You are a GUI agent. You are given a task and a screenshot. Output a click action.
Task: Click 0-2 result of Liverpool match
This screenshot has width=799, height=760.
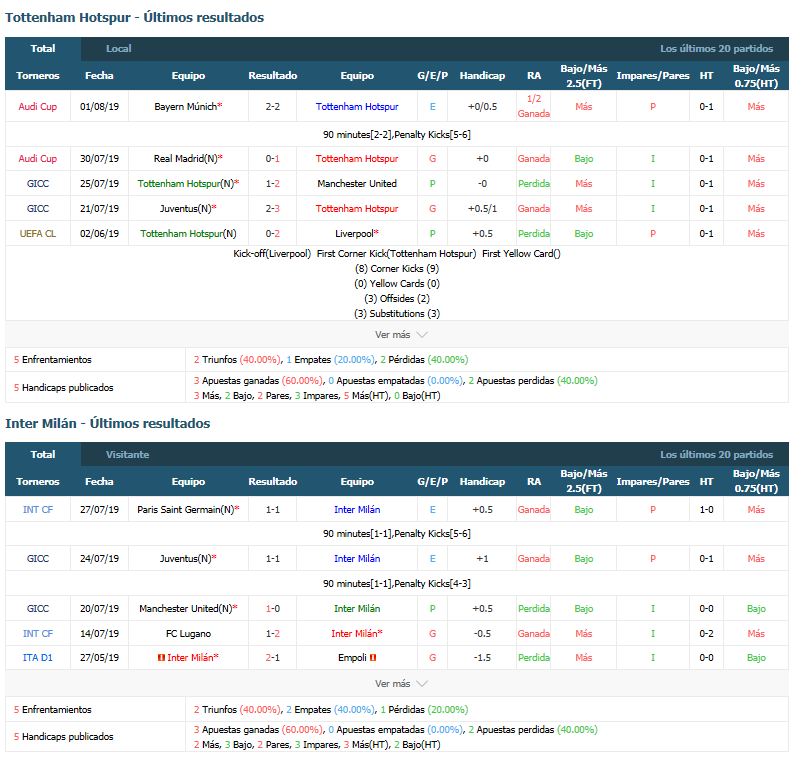[273, 234]
